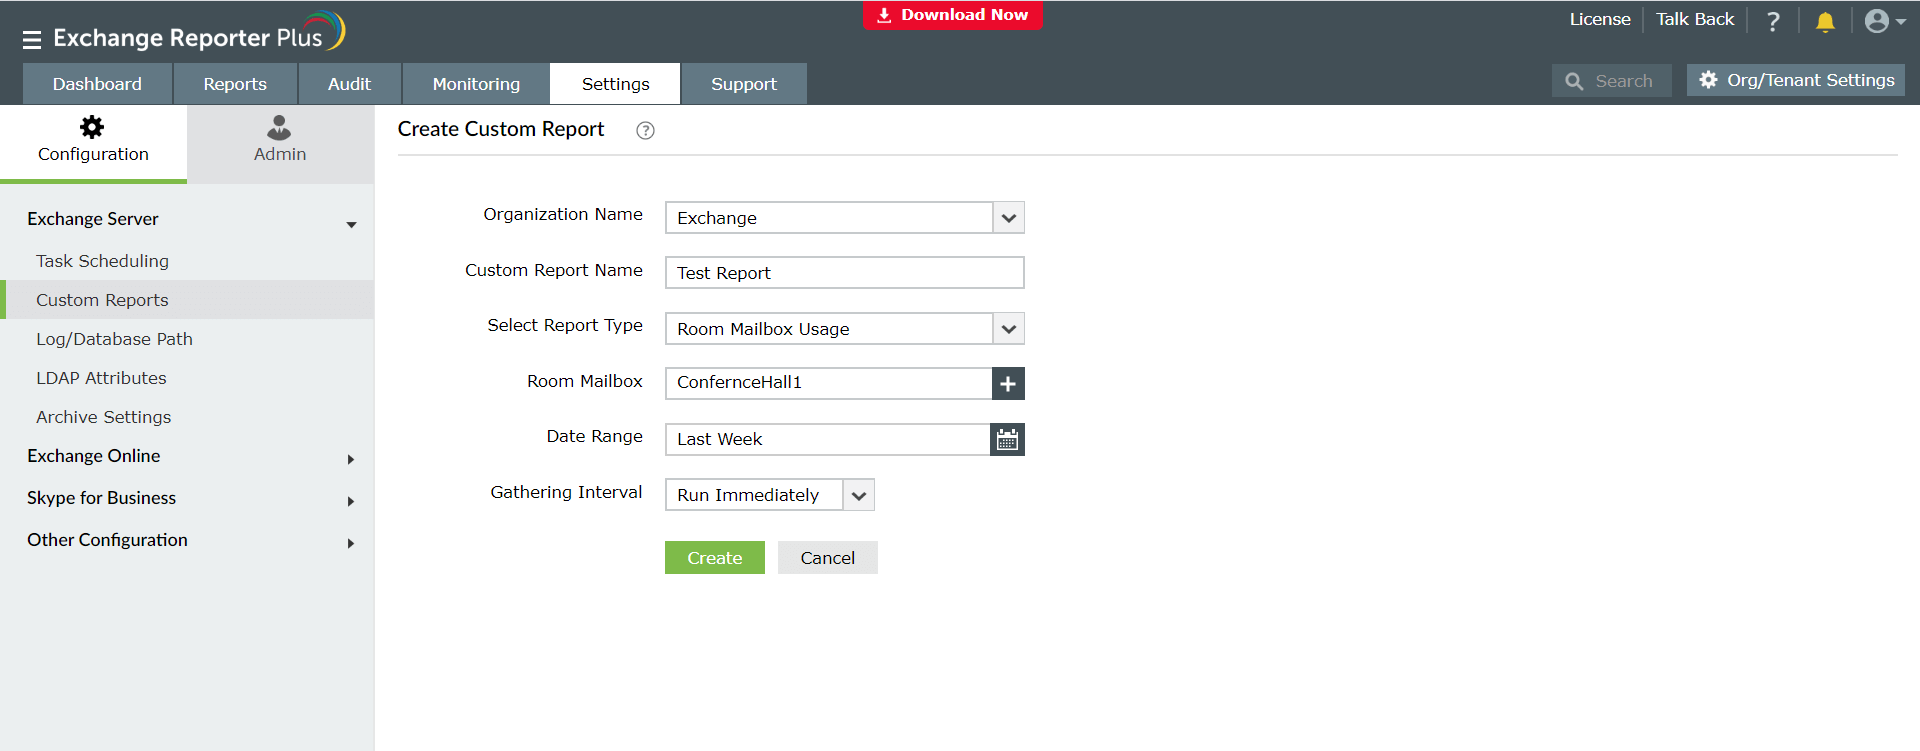Image resolution: width=1920 pixels, height=751 pixels.
Task: Switch to the Monitoring tab
Action: click(x=476, y=84)
